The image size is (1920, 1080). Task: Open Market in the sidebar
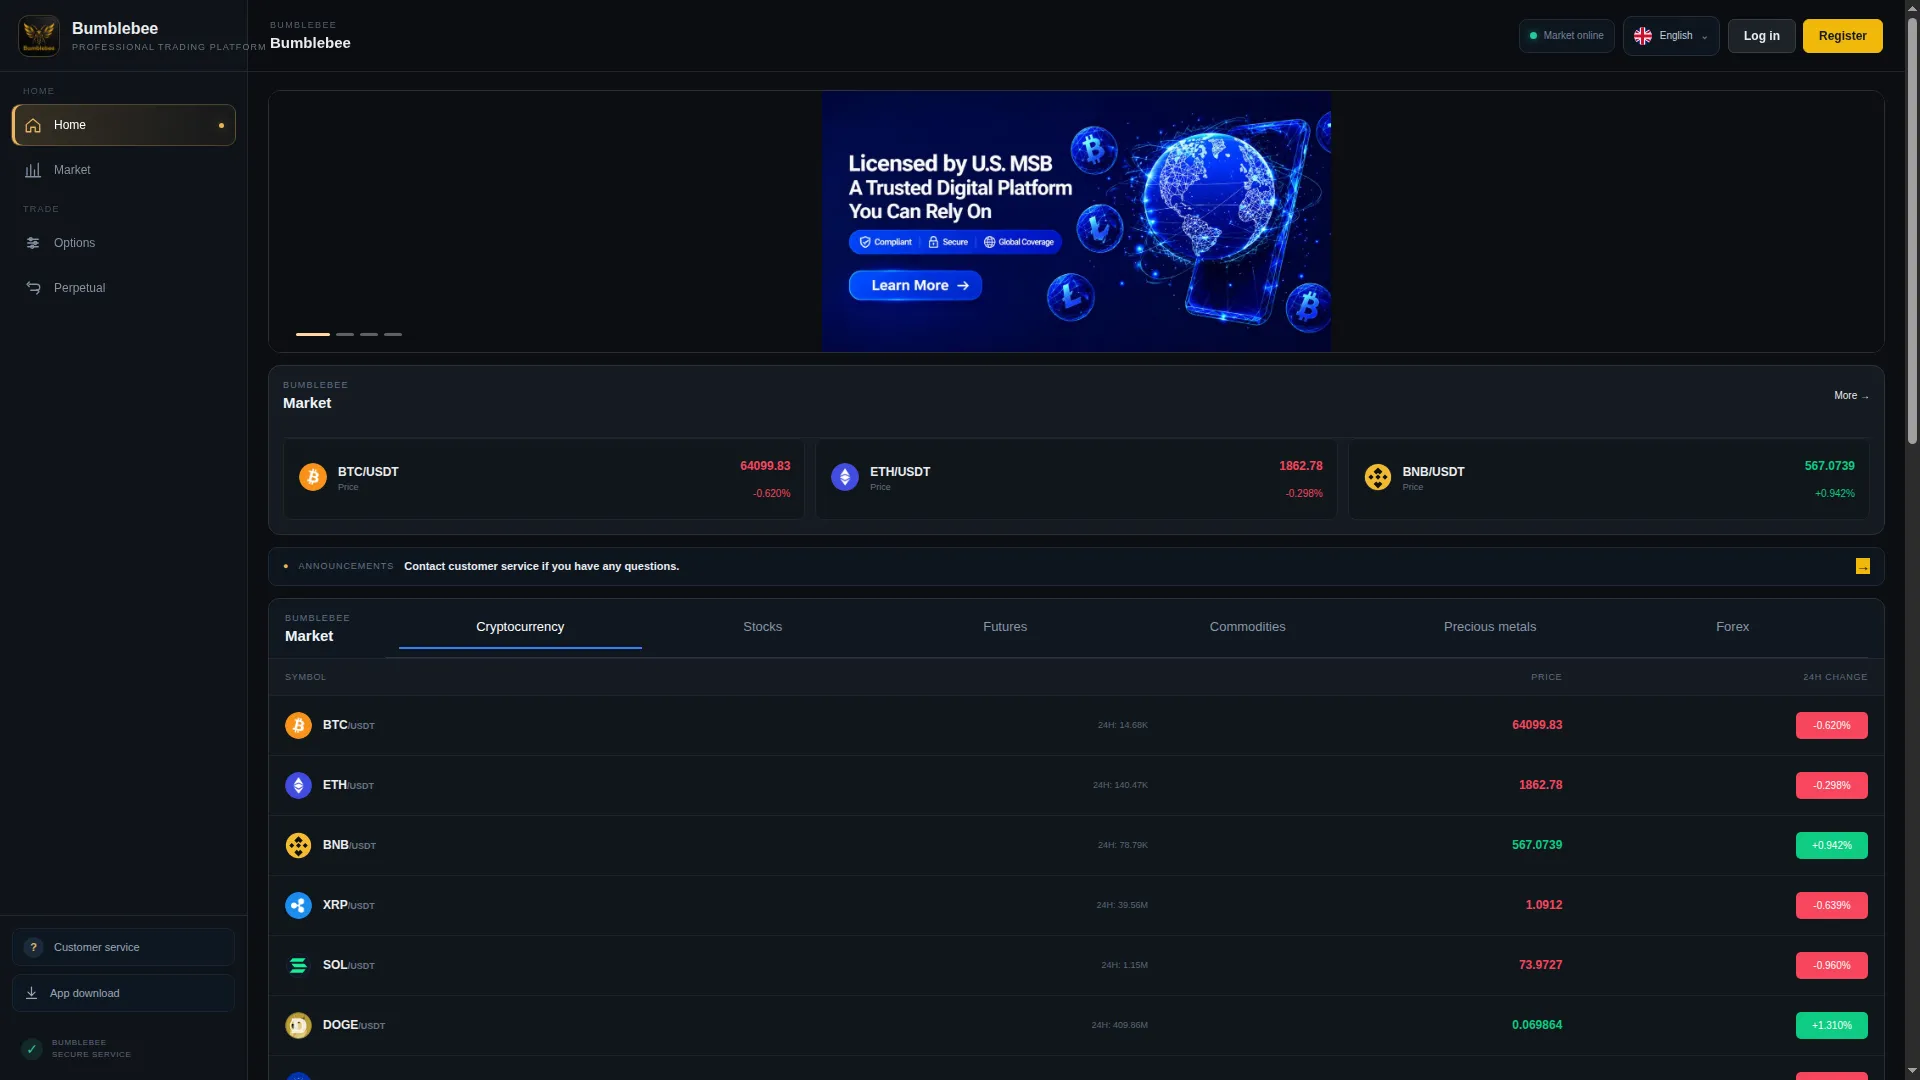click(124, 170)
